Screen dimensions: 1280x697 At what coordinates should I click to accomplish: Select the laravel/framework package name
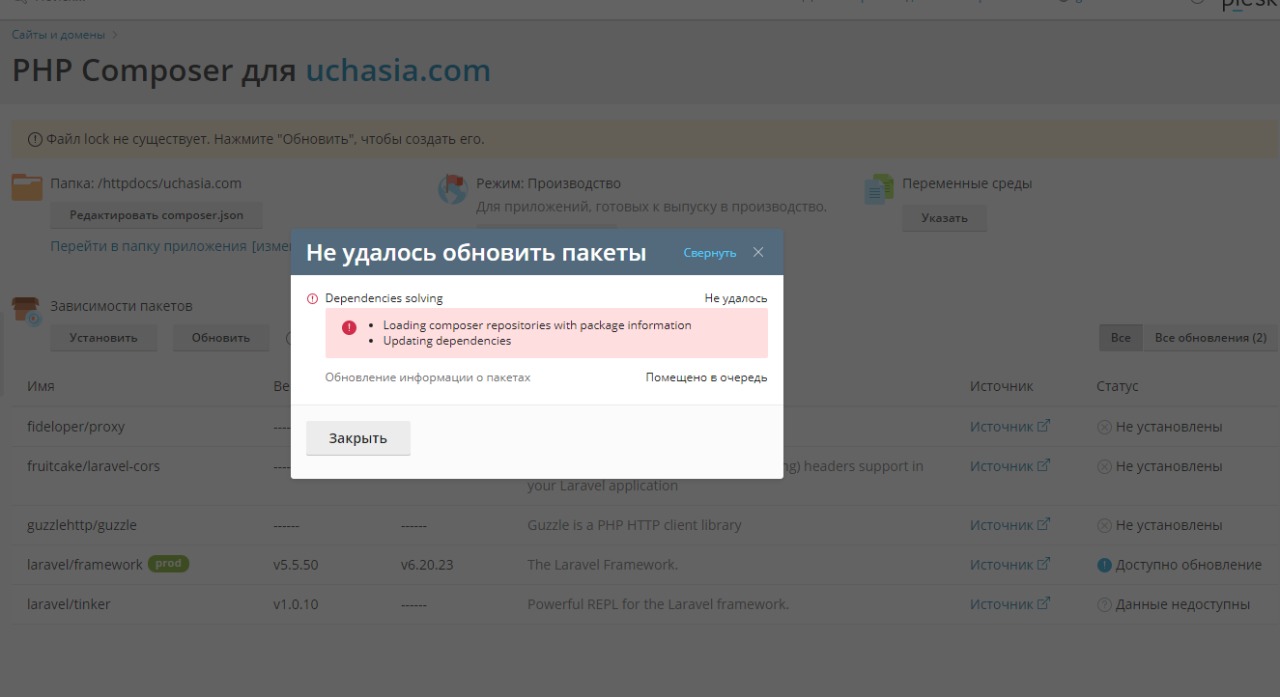pos(85,565)
